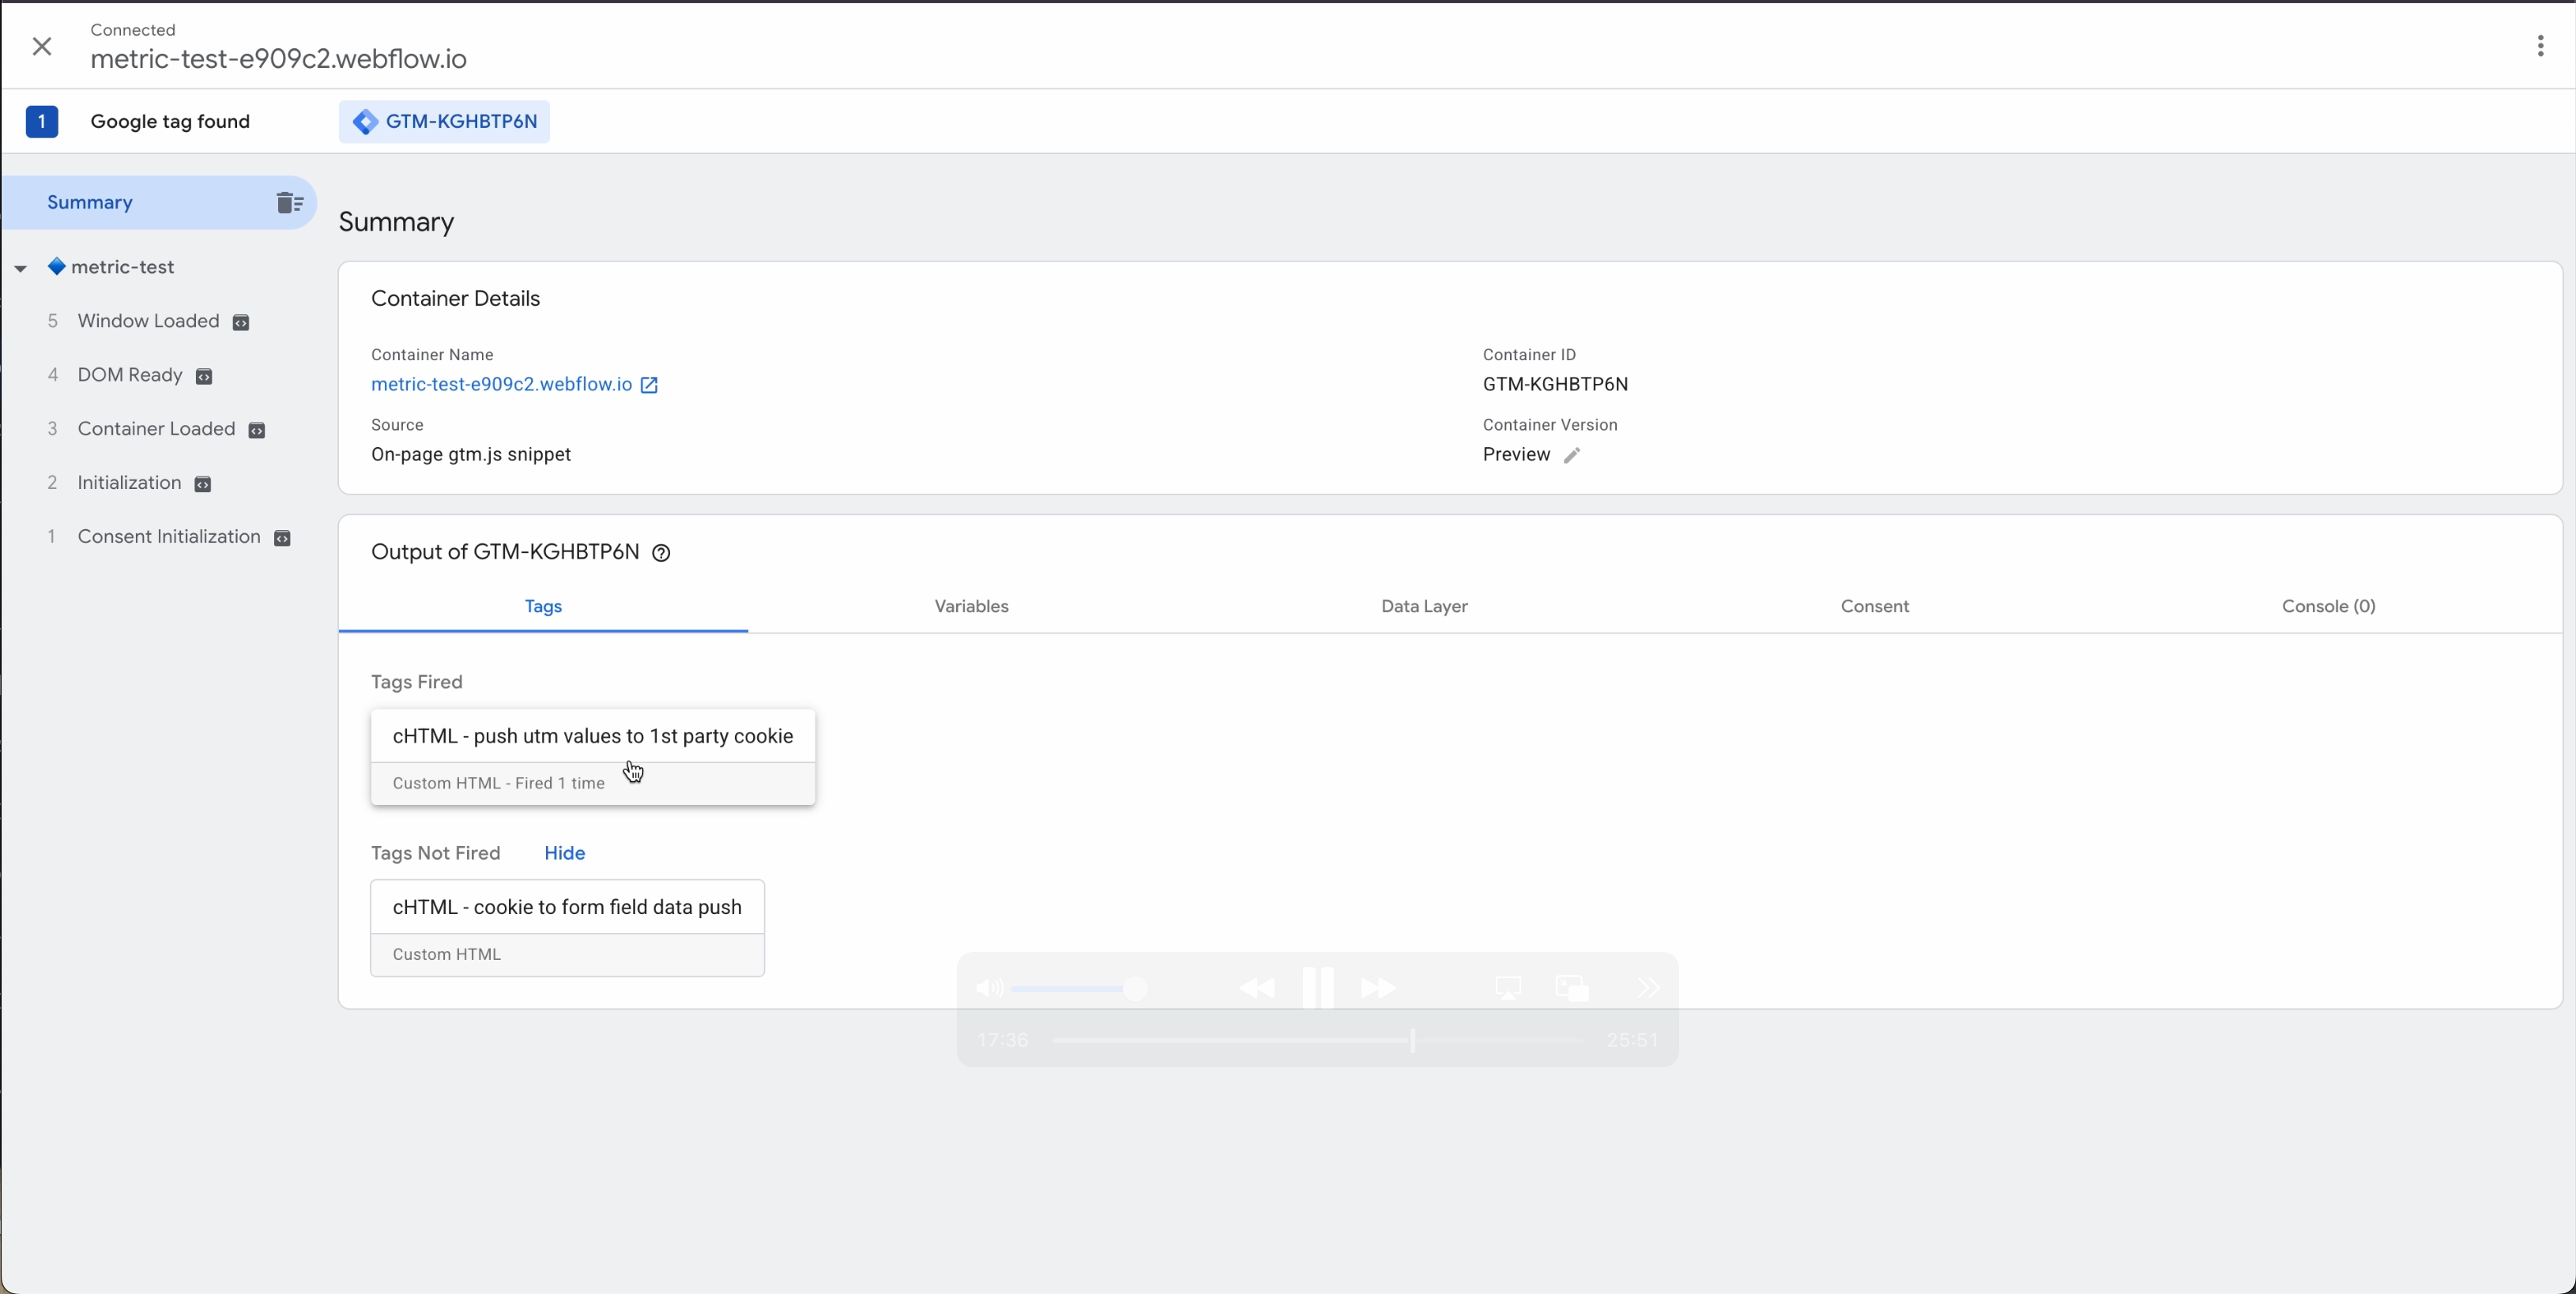Clear the event list with trash icon
Image resolution: width=2576 pixels, height=1294 pixels.
(290, 203)
